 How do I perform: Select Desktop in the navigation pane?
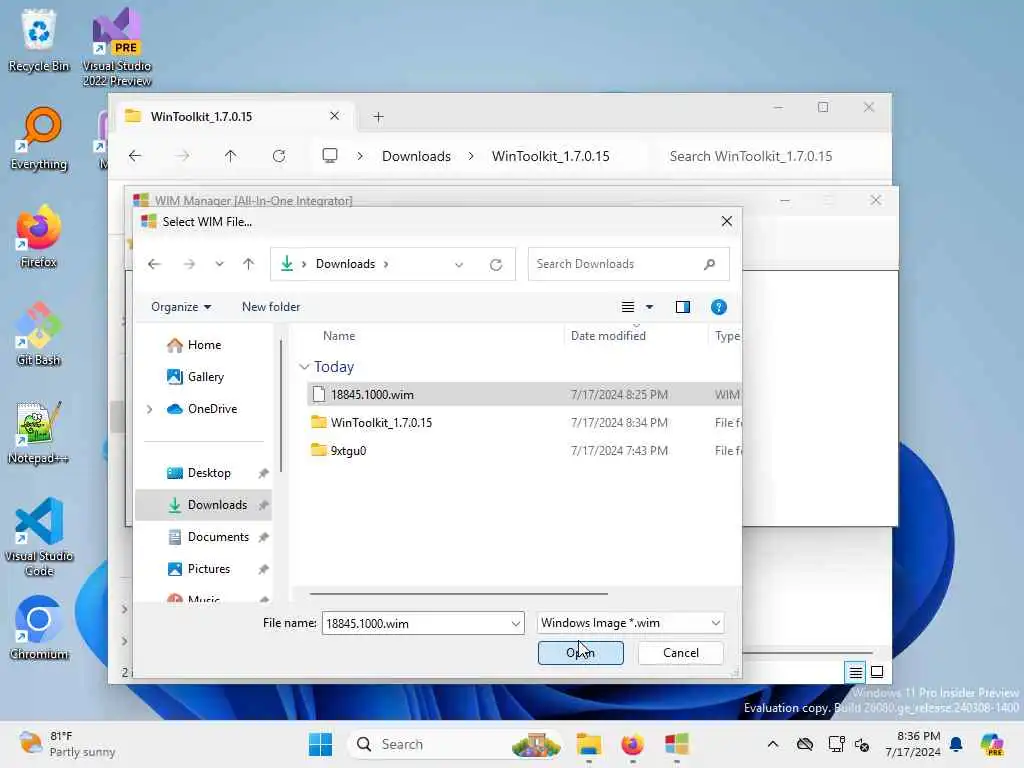(x=203, y=473)
